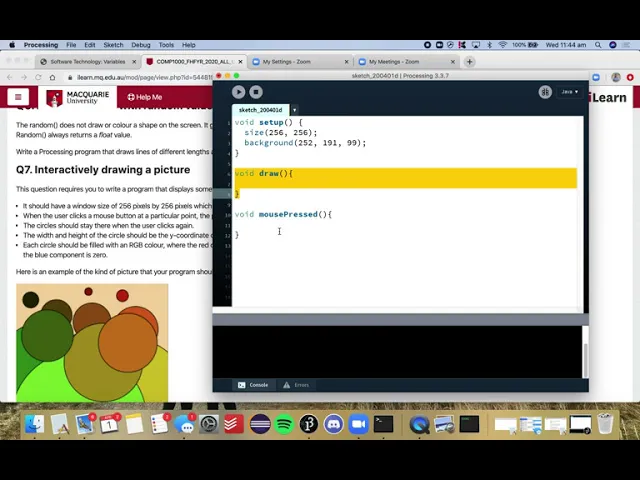Image resolution: width=640 pixels, height=480 pixels.
Task: Open the File menu
Action: 71,45
